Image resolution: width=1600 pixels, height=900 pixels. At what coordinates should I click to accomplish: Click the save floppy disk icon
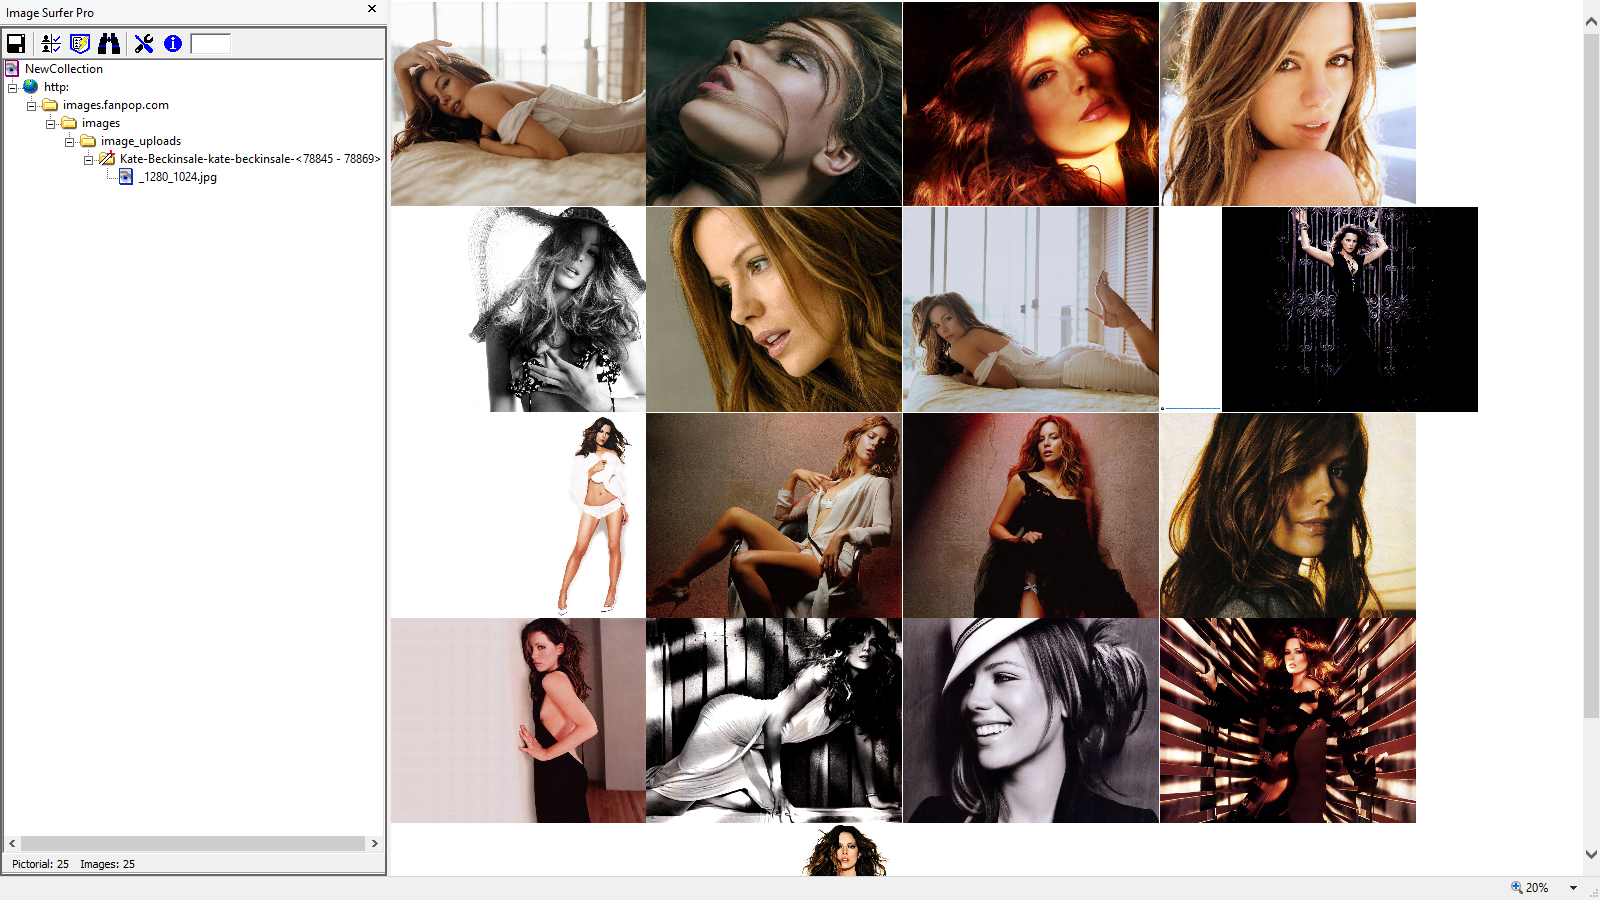pos(16,43)
